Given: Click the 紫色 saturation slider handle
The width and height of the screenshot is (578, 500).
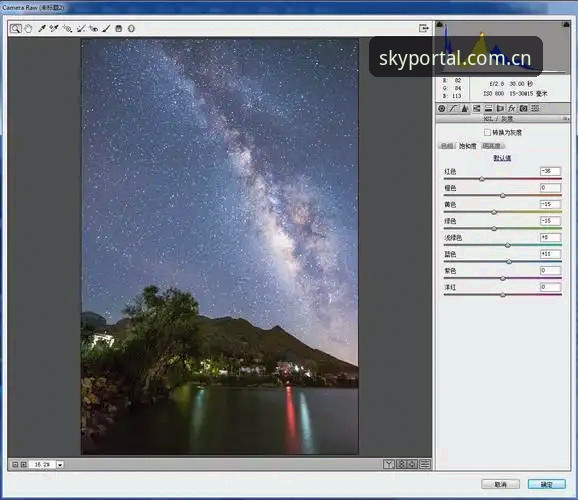Looking at the screenshot, I should point(503,278).
